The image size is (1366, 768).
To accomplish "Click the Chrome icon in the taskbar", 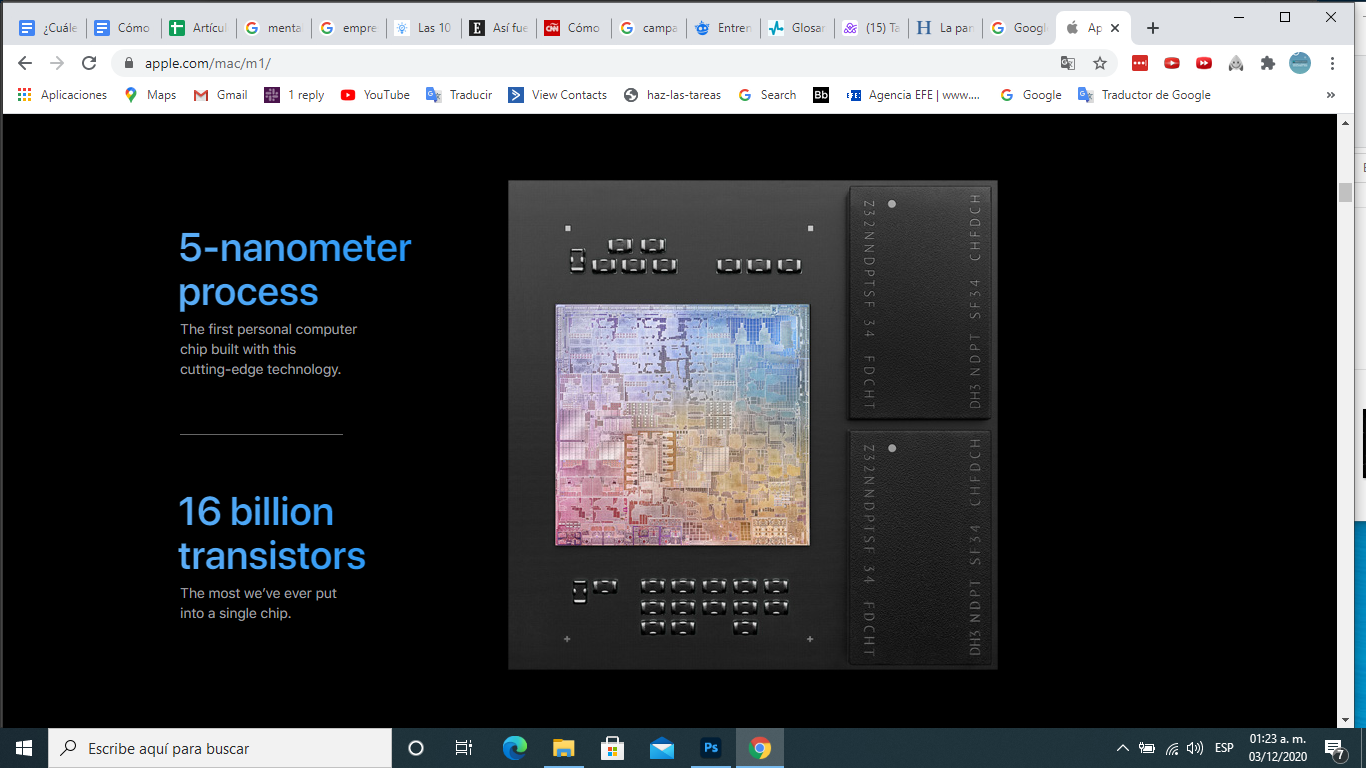I will (760, 748).
